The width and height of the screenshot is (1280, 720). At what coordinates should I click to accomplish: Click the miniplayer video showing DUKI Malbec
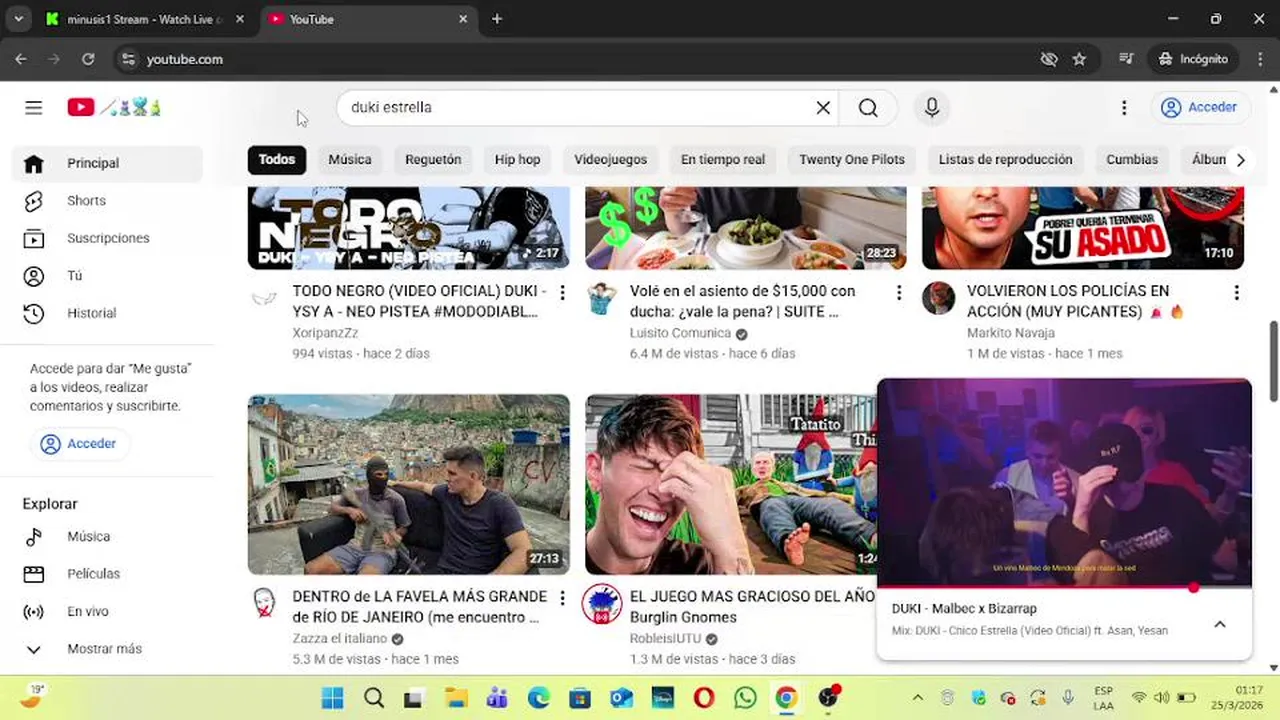click(1064, 482)
